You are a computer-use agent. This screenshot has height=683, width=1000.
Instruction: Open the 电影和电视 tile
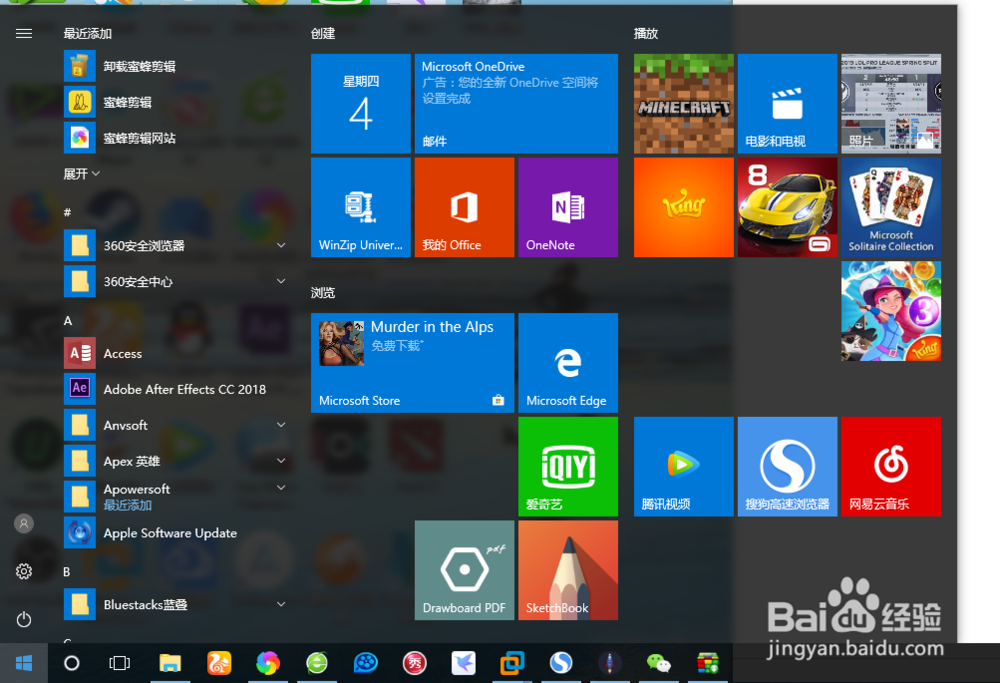787,103
